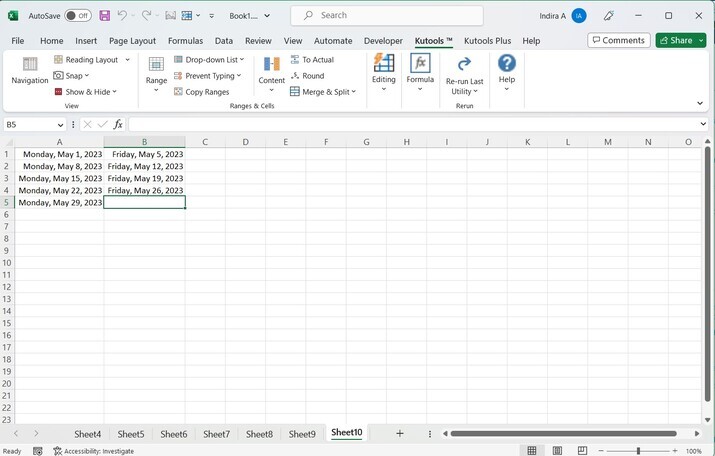Viewport: 715px width, 456px height.
Task: Switch to the Developer tab
Action: point(383,41)
